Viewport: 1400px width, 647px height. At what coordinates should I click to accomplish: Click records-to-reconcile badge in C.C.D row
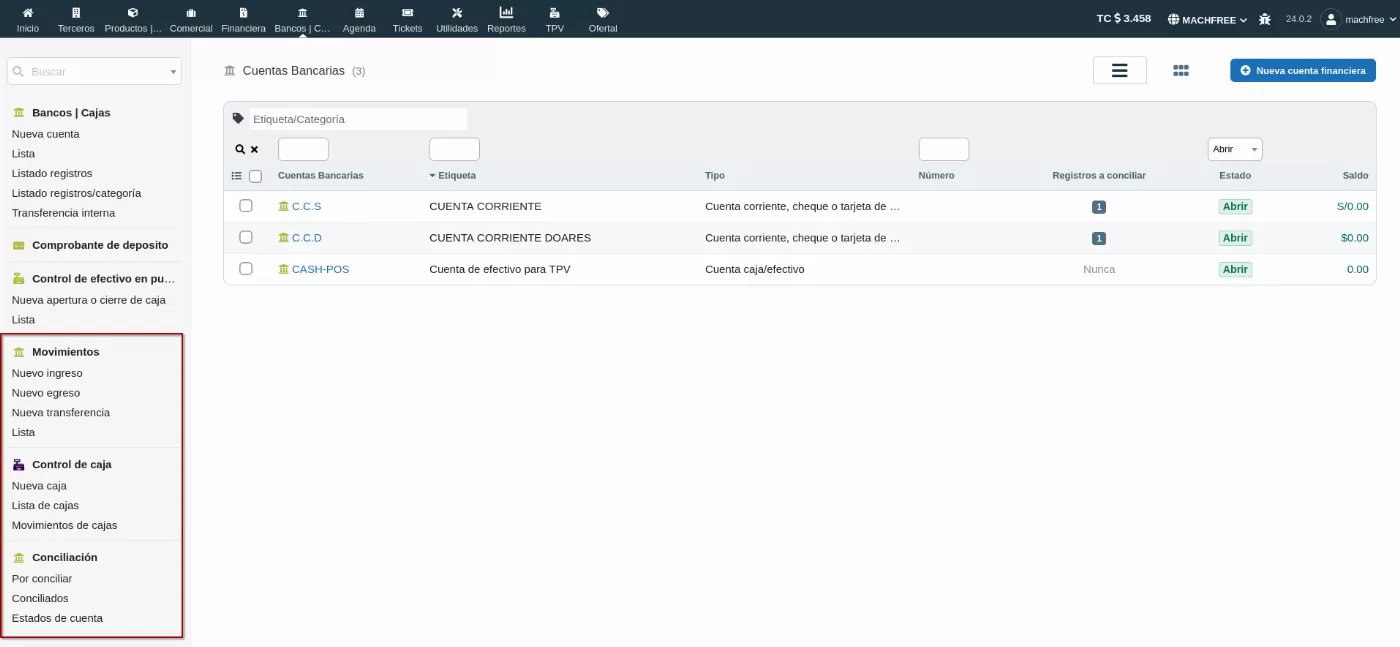(x=1099, y=238)
